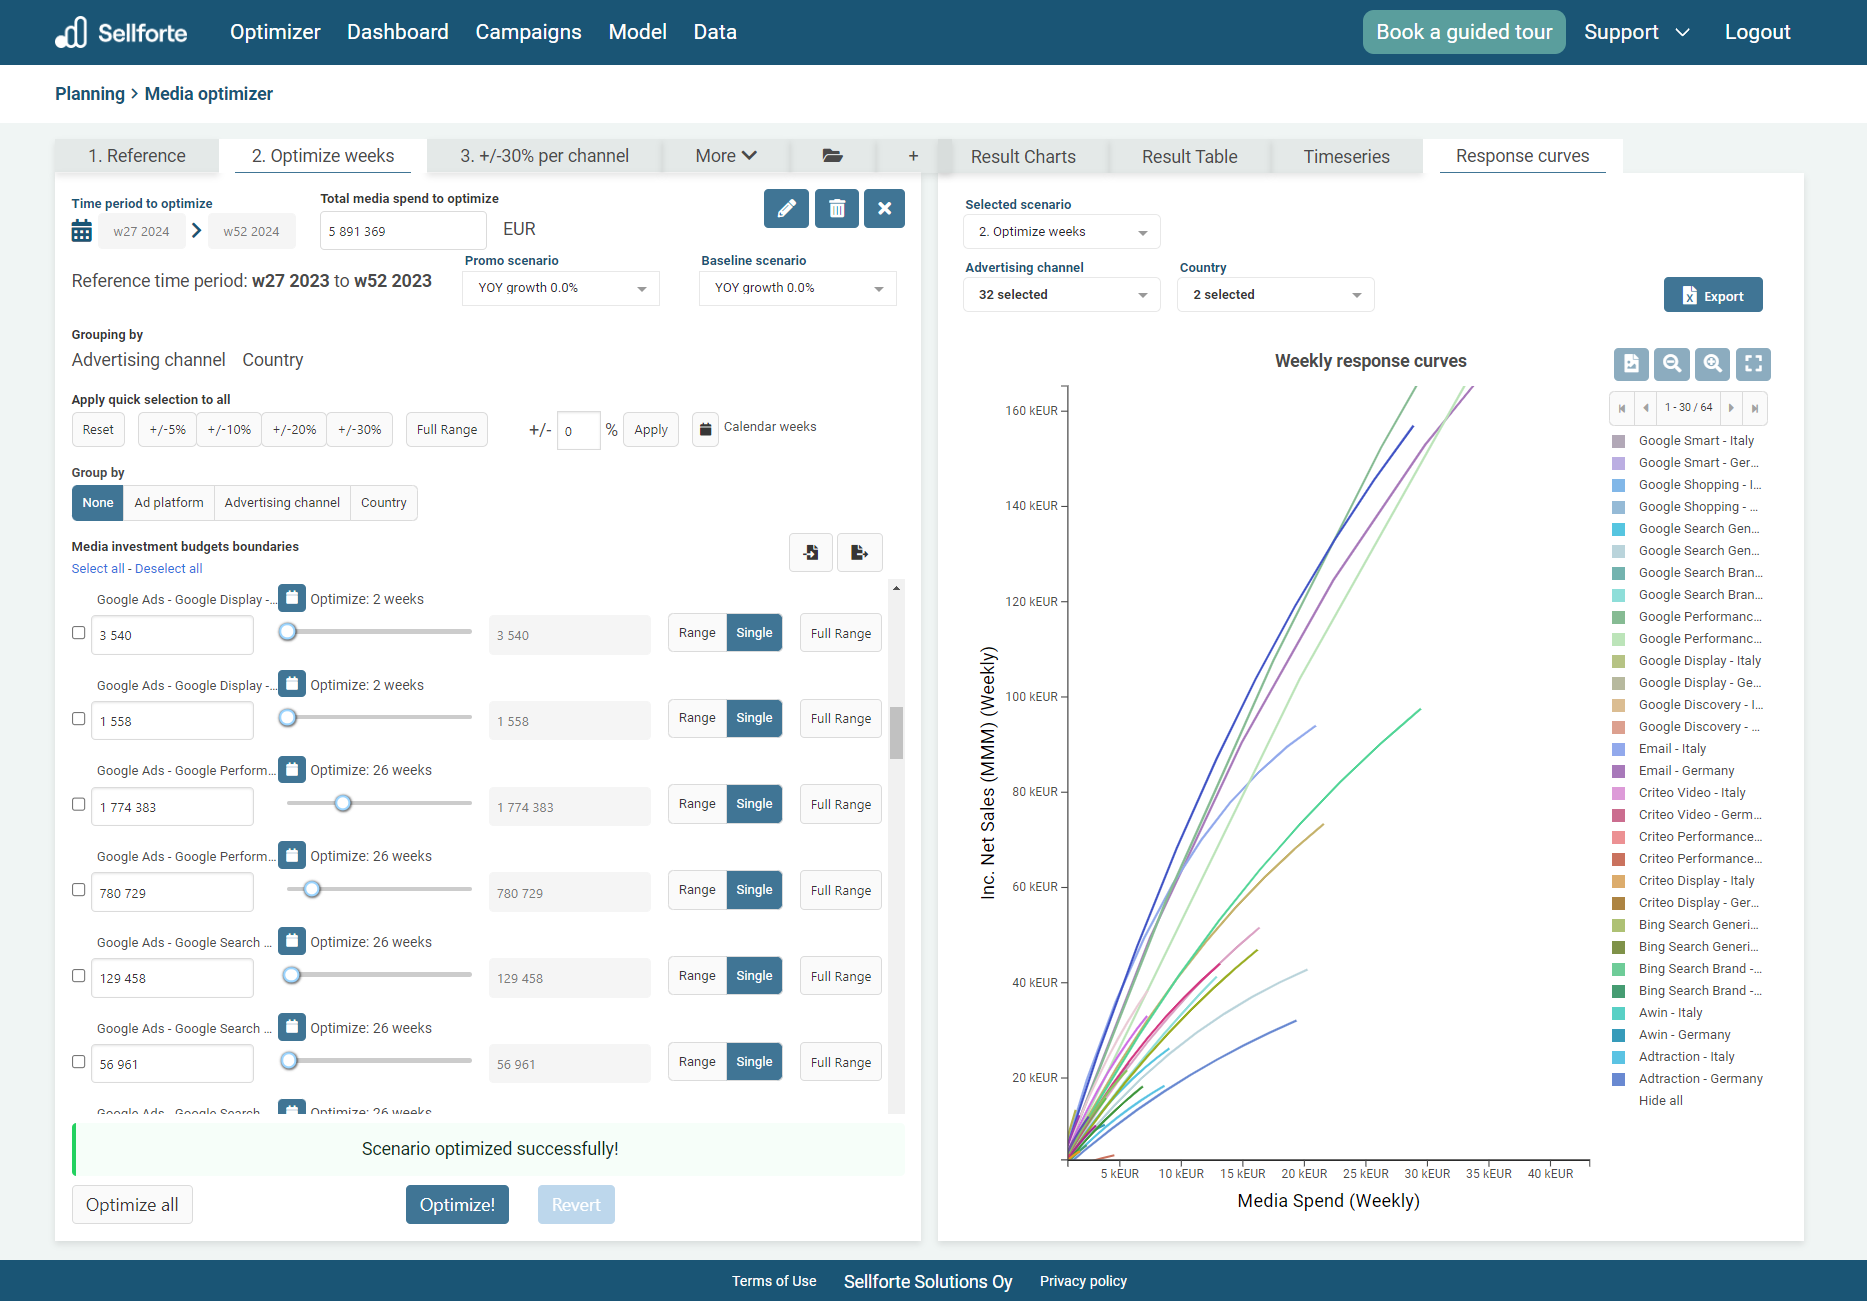This screenshot has height=1301, width=1867.
Task: Open the Advertising channel 32 selected dropdown
Action: [x=1061, y=295]
